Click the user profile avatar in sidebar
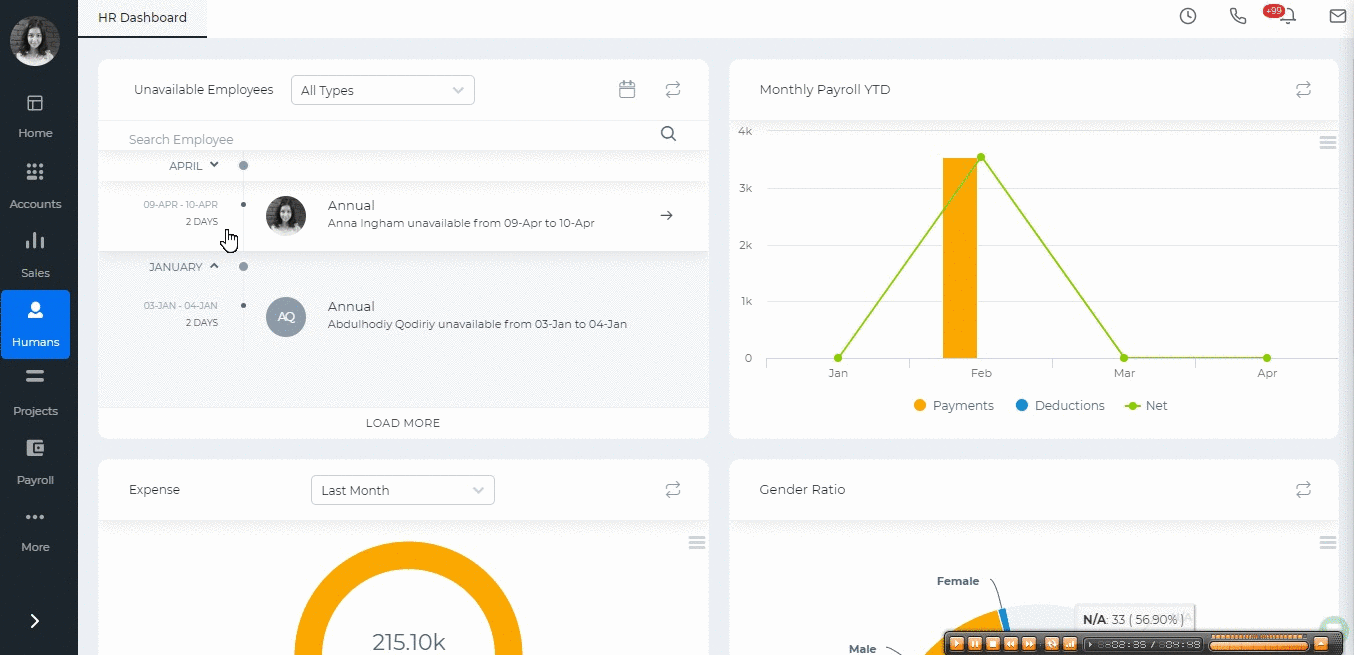This screenshot has width=1354, height=655. click(x=35, y=41)
